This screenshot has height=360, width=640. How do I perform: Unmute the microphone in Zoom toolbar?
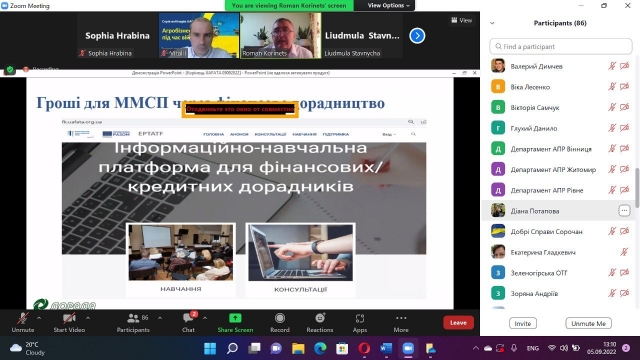[22, 322]
